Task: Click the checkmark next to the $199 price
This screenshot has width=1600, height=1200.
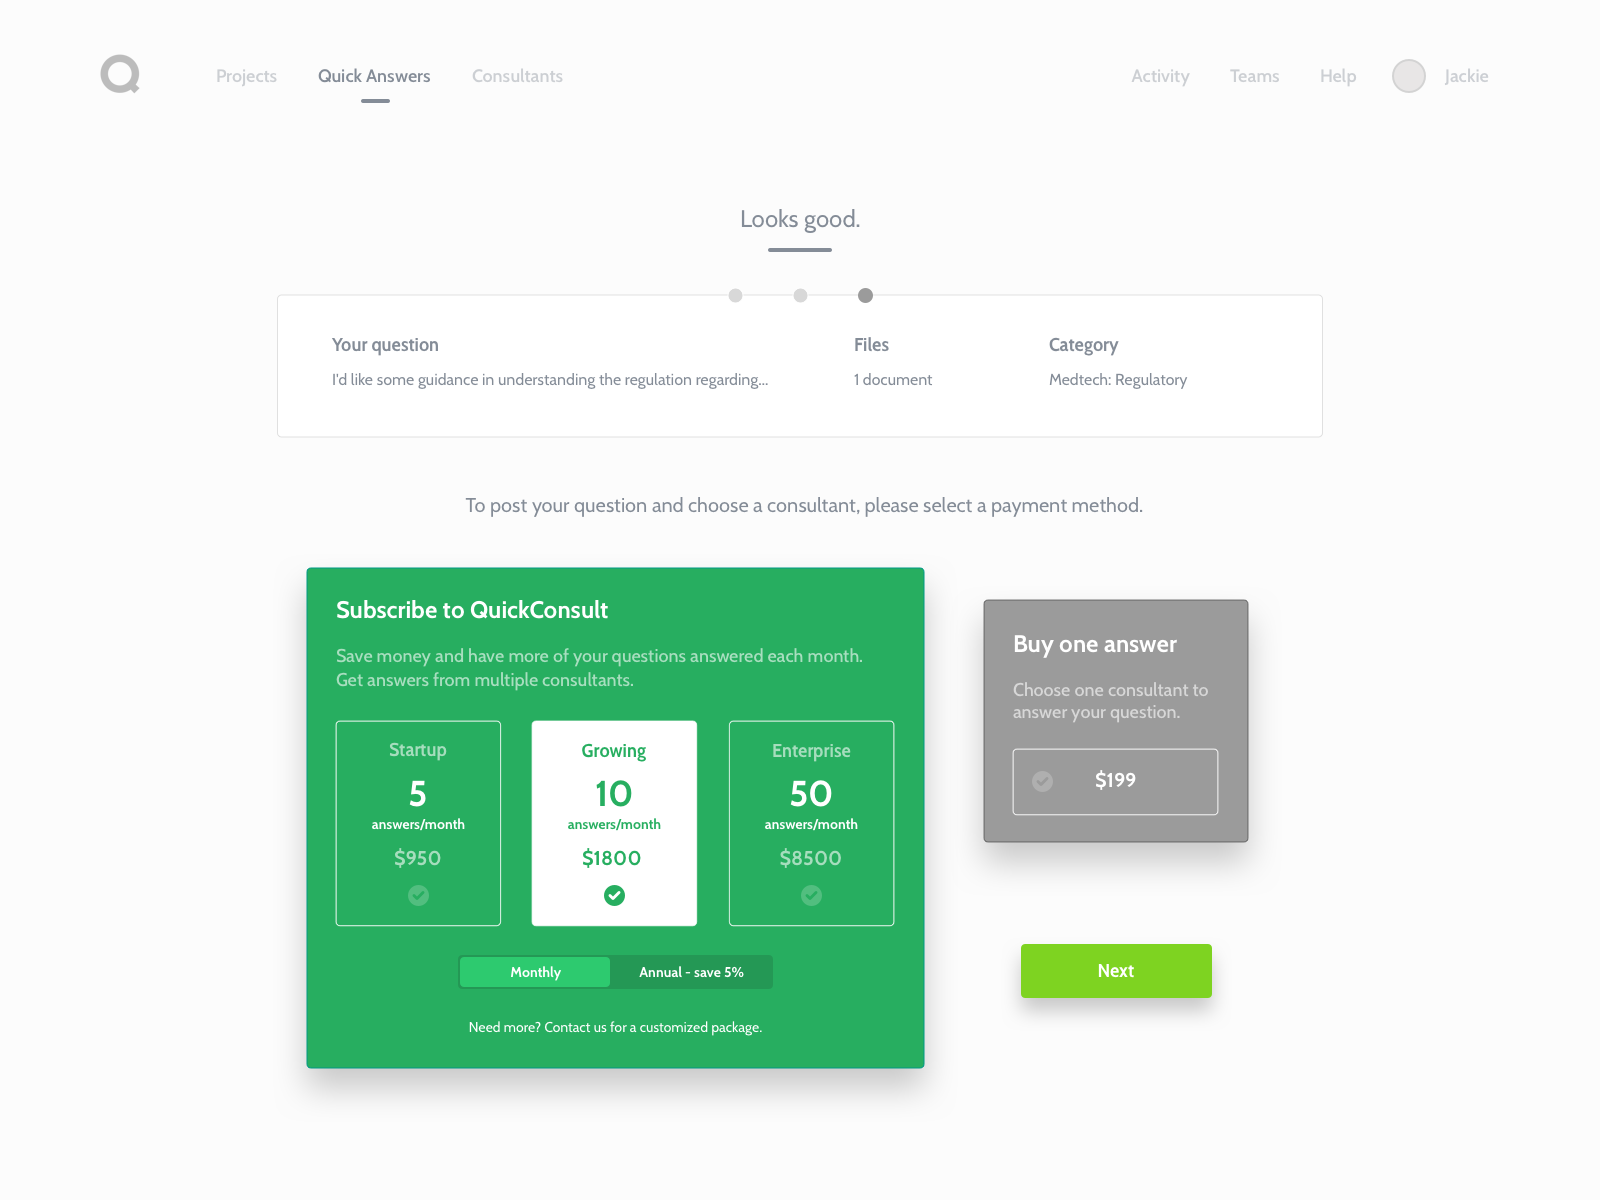Action: (1042, 781)
